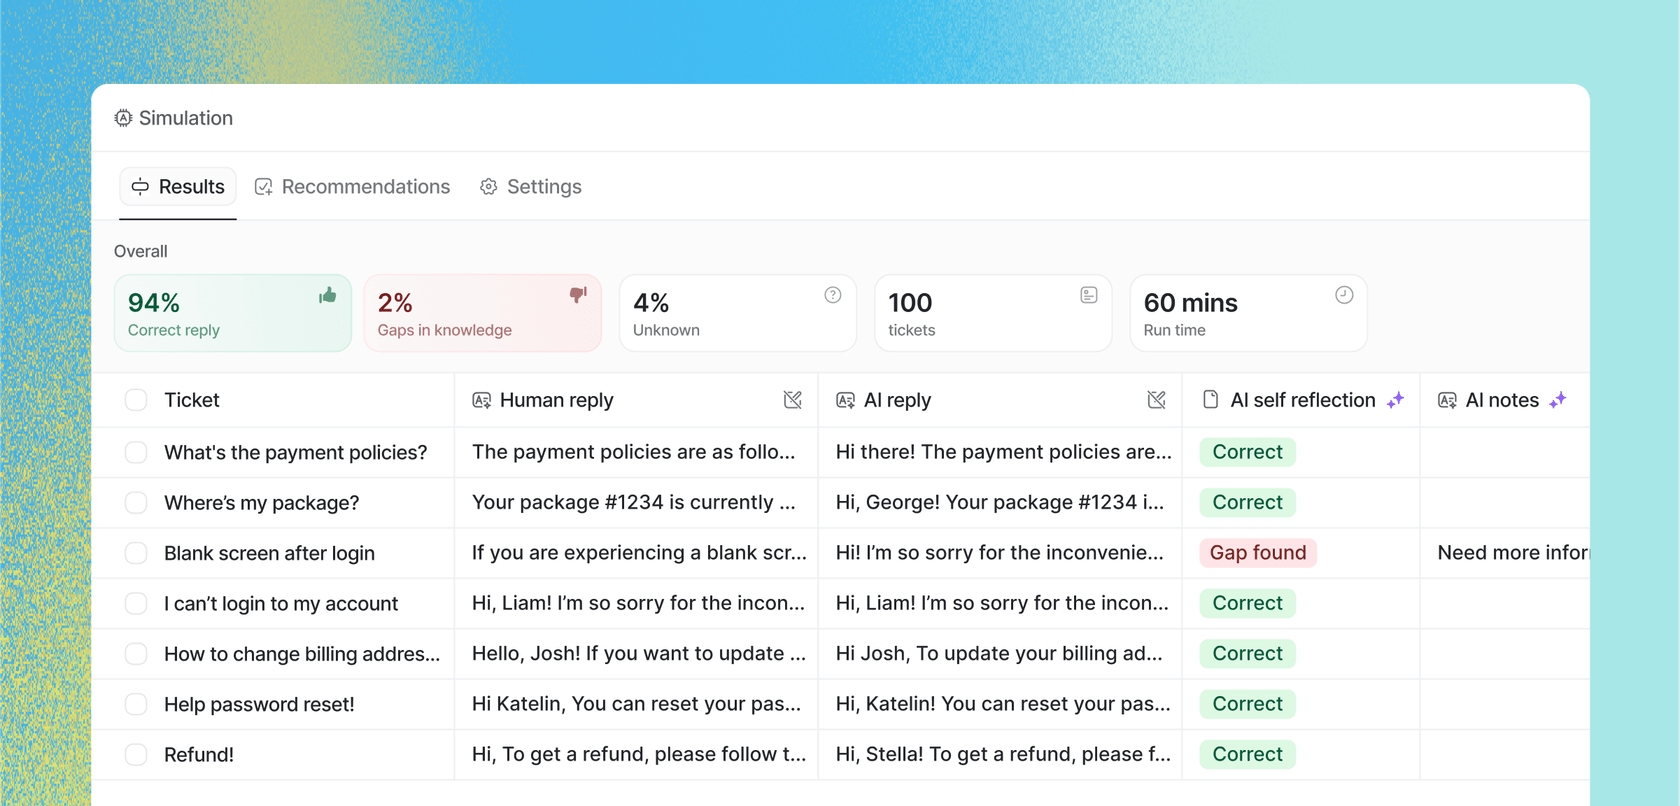
Task: Select the Results tab
Action: coord(178,187)
